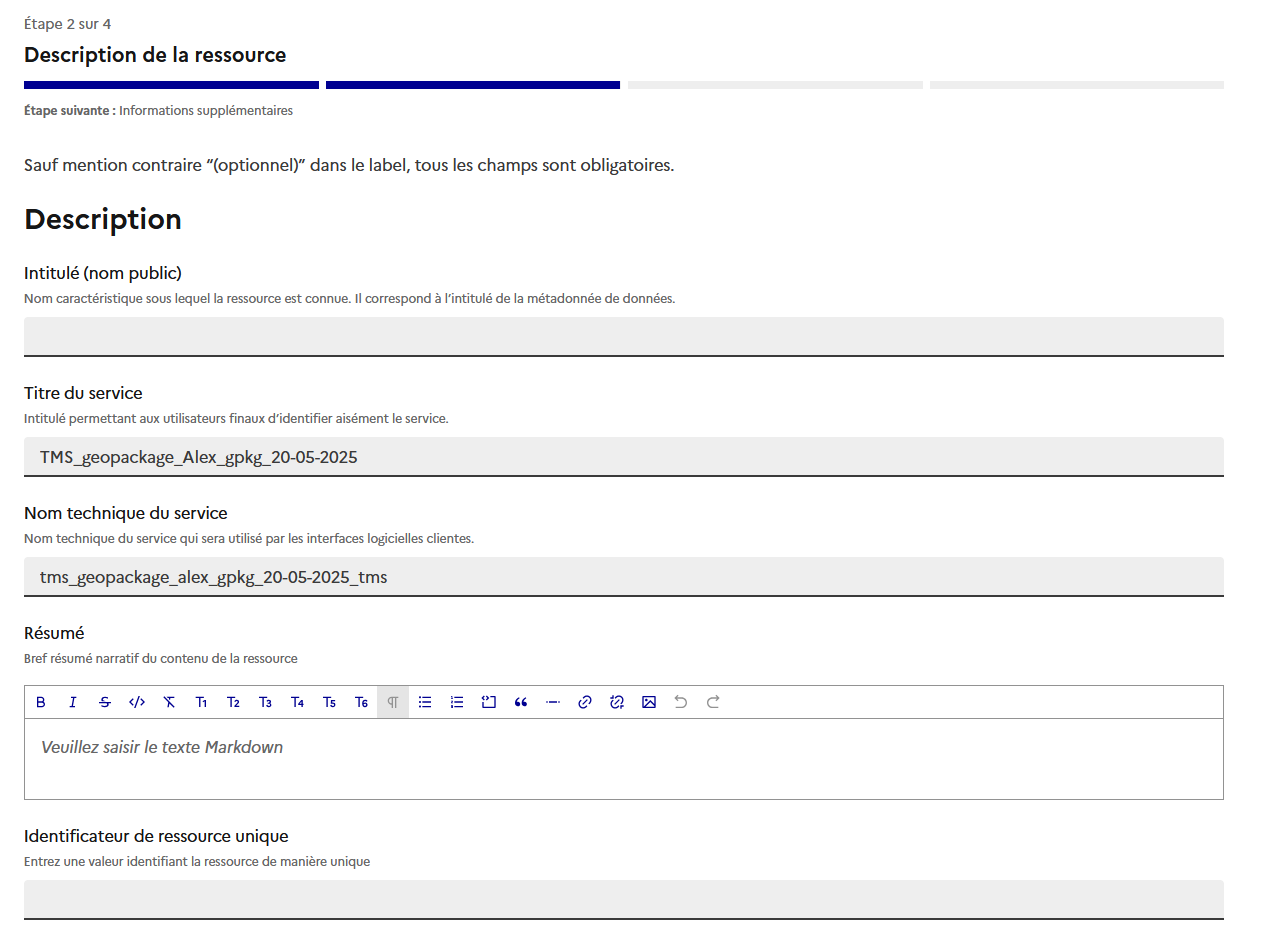Image resolution: width=1261 pixels, height=935 pixels.
Task: Apply strikethrough formatting to the Résumé text
Action: [104, 702]
